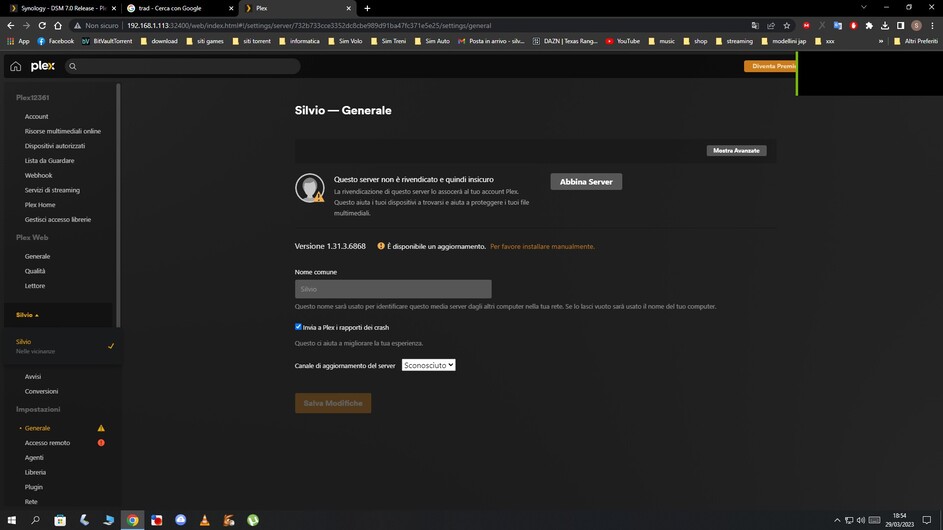Viewport: 943px width, 530px height.
Task: Open the browser extensions puzzle icon
Action: (x=869, y=25)
